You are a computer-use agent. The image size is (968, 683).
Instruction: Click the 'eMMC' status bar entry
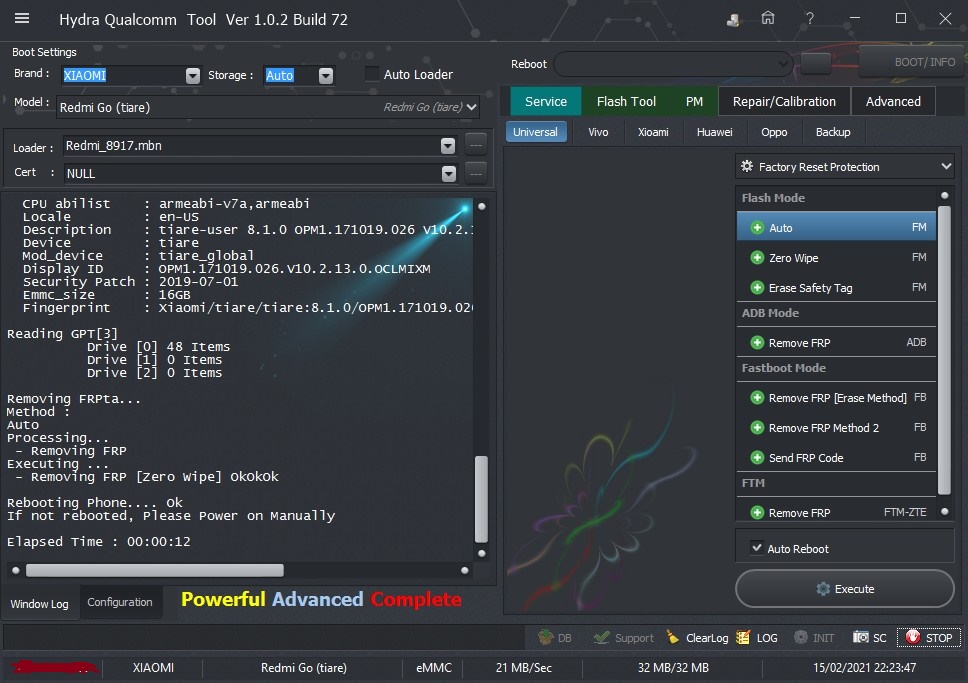[x=434, y=668]
